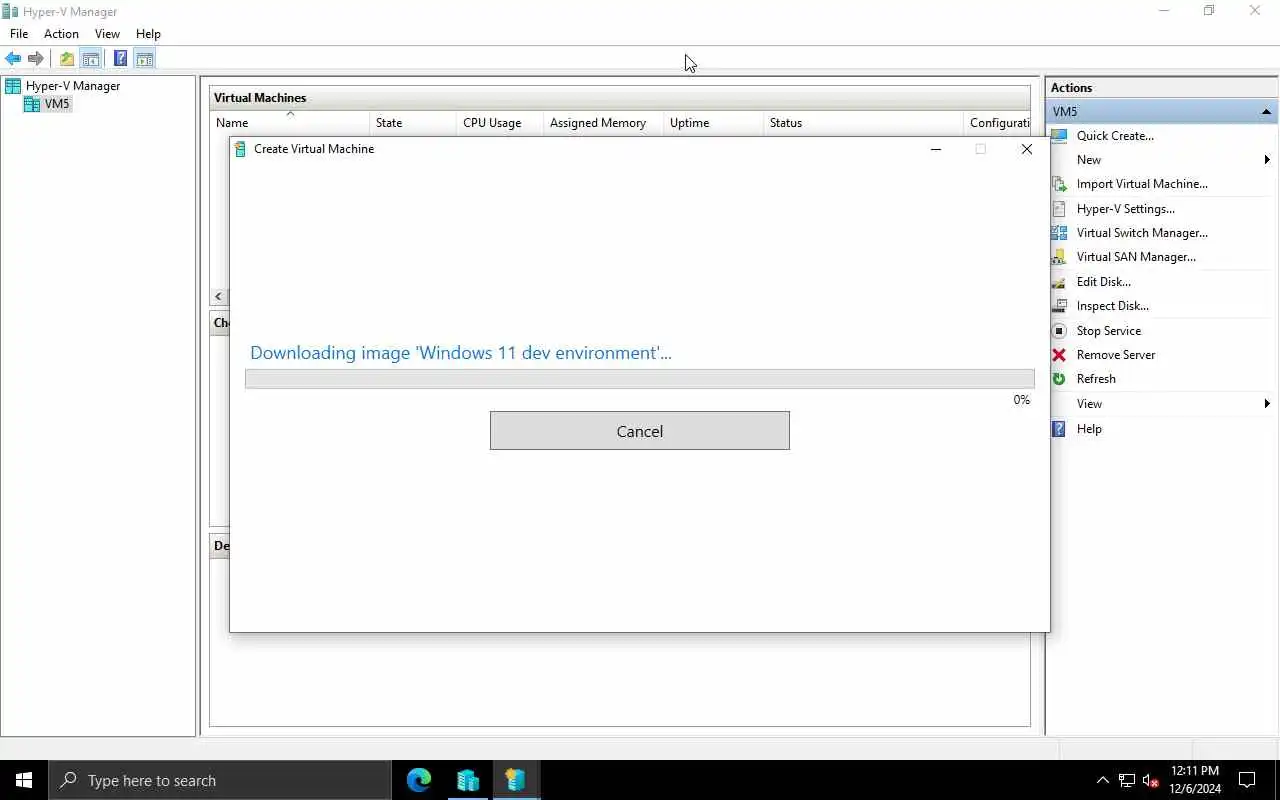This screenshot has height=800, width=1280.
Task: Click the Stop Service icon
Action: click(x=1059, y=331)
